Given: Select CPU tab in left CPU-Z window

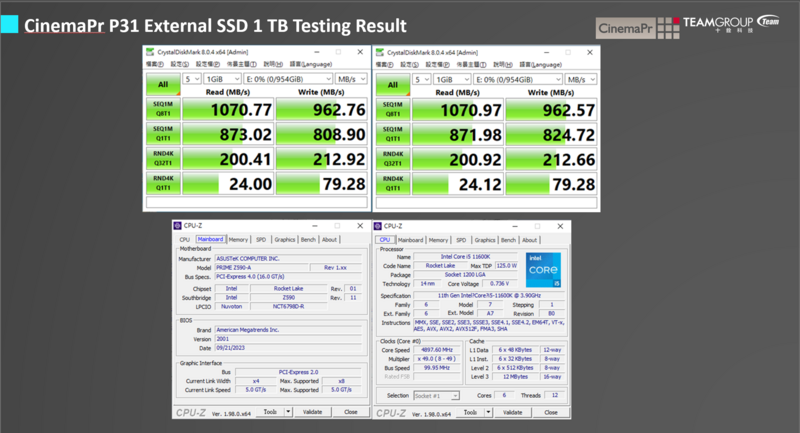Looking at the screenshot, I should point(184,239).
